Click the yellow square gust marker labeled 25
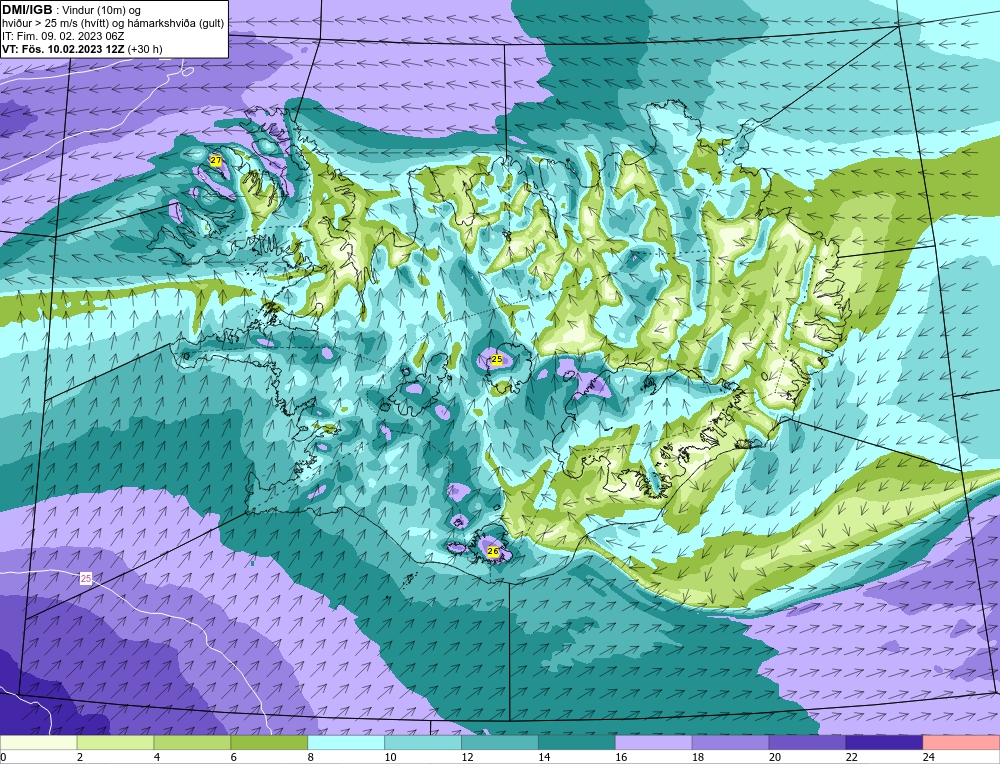 496,360
